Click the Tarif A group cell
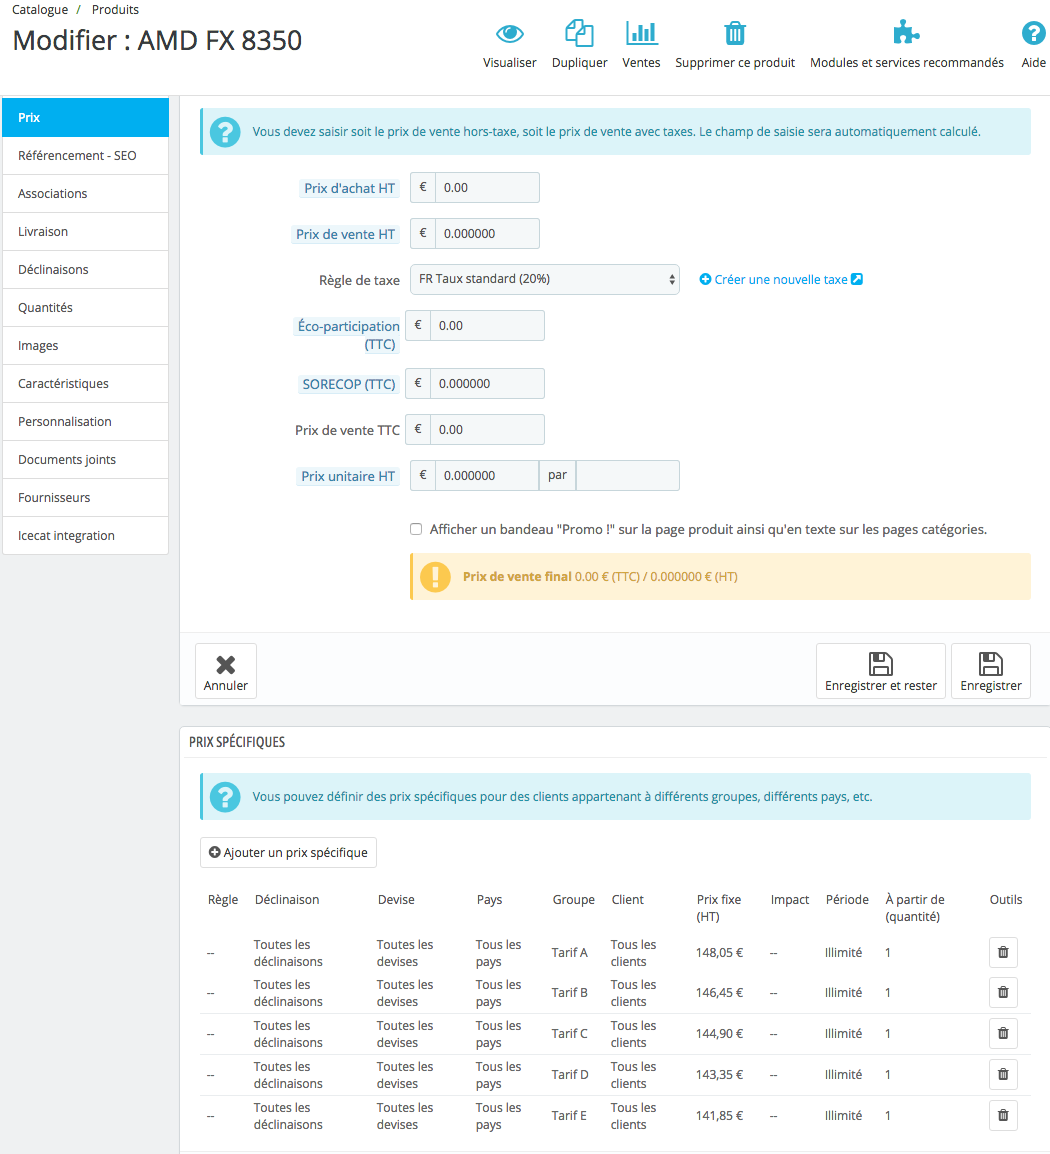The width and height of the screenshot is (1050, 1154). pyautogui.click(x=570, y=953)
